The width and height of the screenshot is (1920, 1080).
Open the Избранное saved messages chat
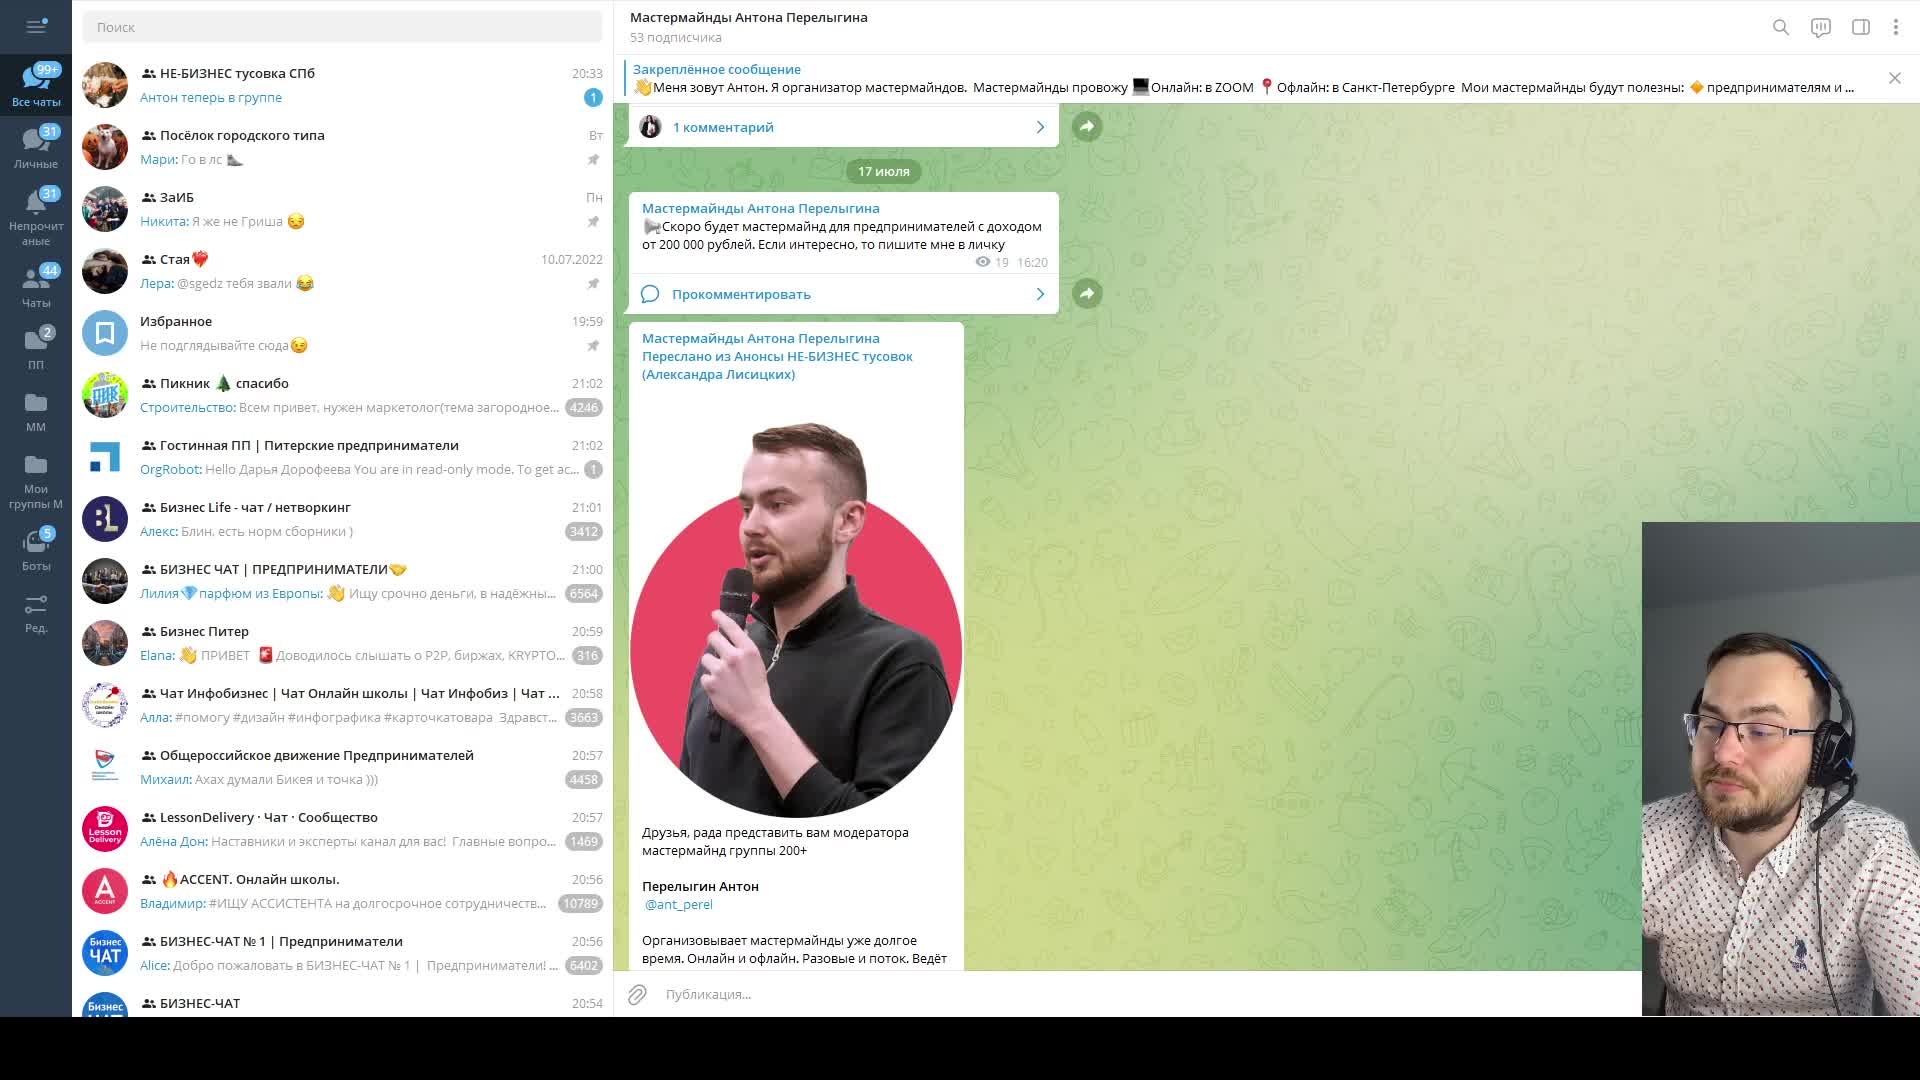pos(342,333)
